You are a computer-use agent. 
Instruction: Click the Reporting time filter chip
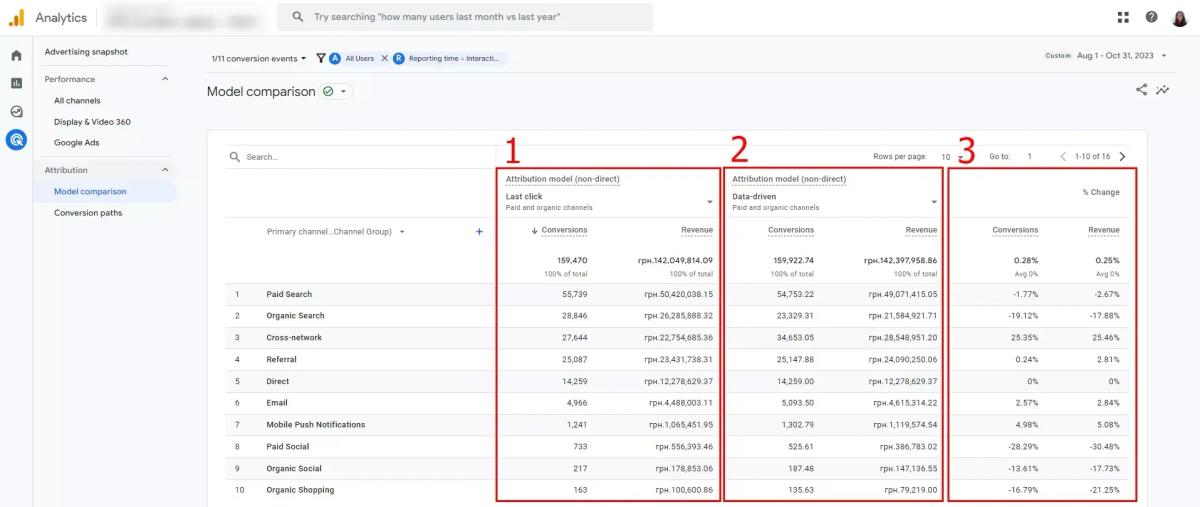click(x=450, y=58)
